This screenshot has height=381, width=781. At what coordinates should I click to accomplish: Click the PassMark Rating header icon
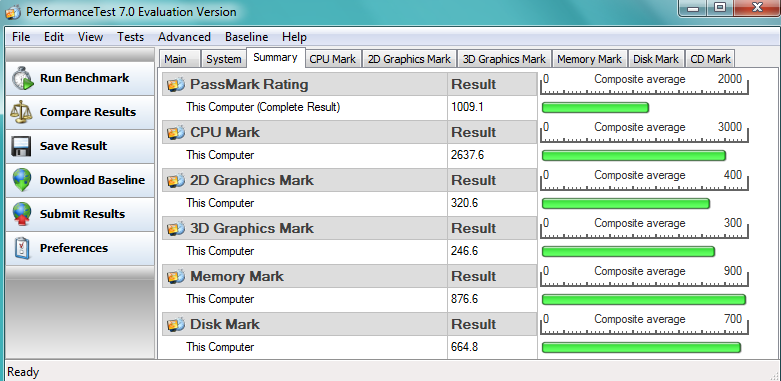click(176, 85)
